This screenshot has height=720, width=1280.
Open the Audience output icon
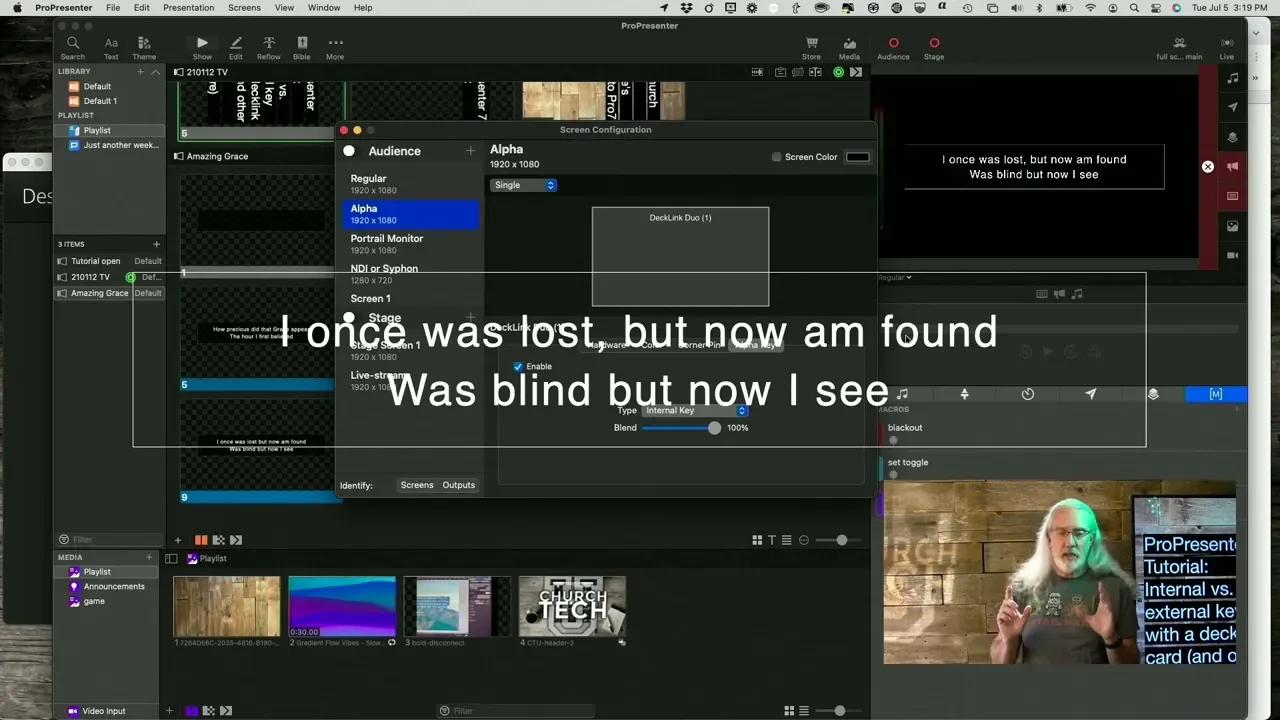(892, 44)
